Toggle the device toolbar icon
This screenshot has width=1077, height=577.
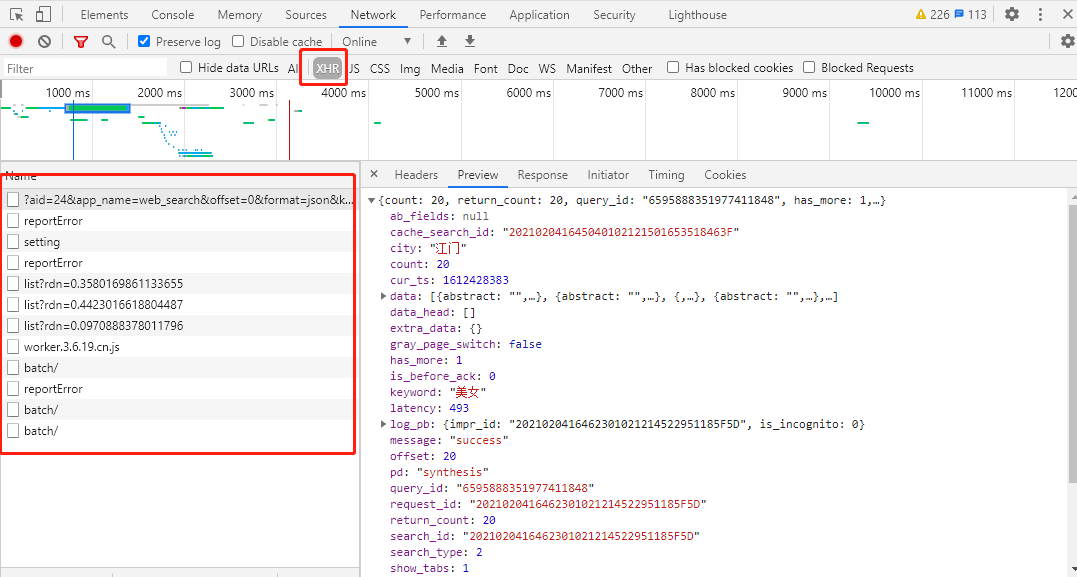43,15
